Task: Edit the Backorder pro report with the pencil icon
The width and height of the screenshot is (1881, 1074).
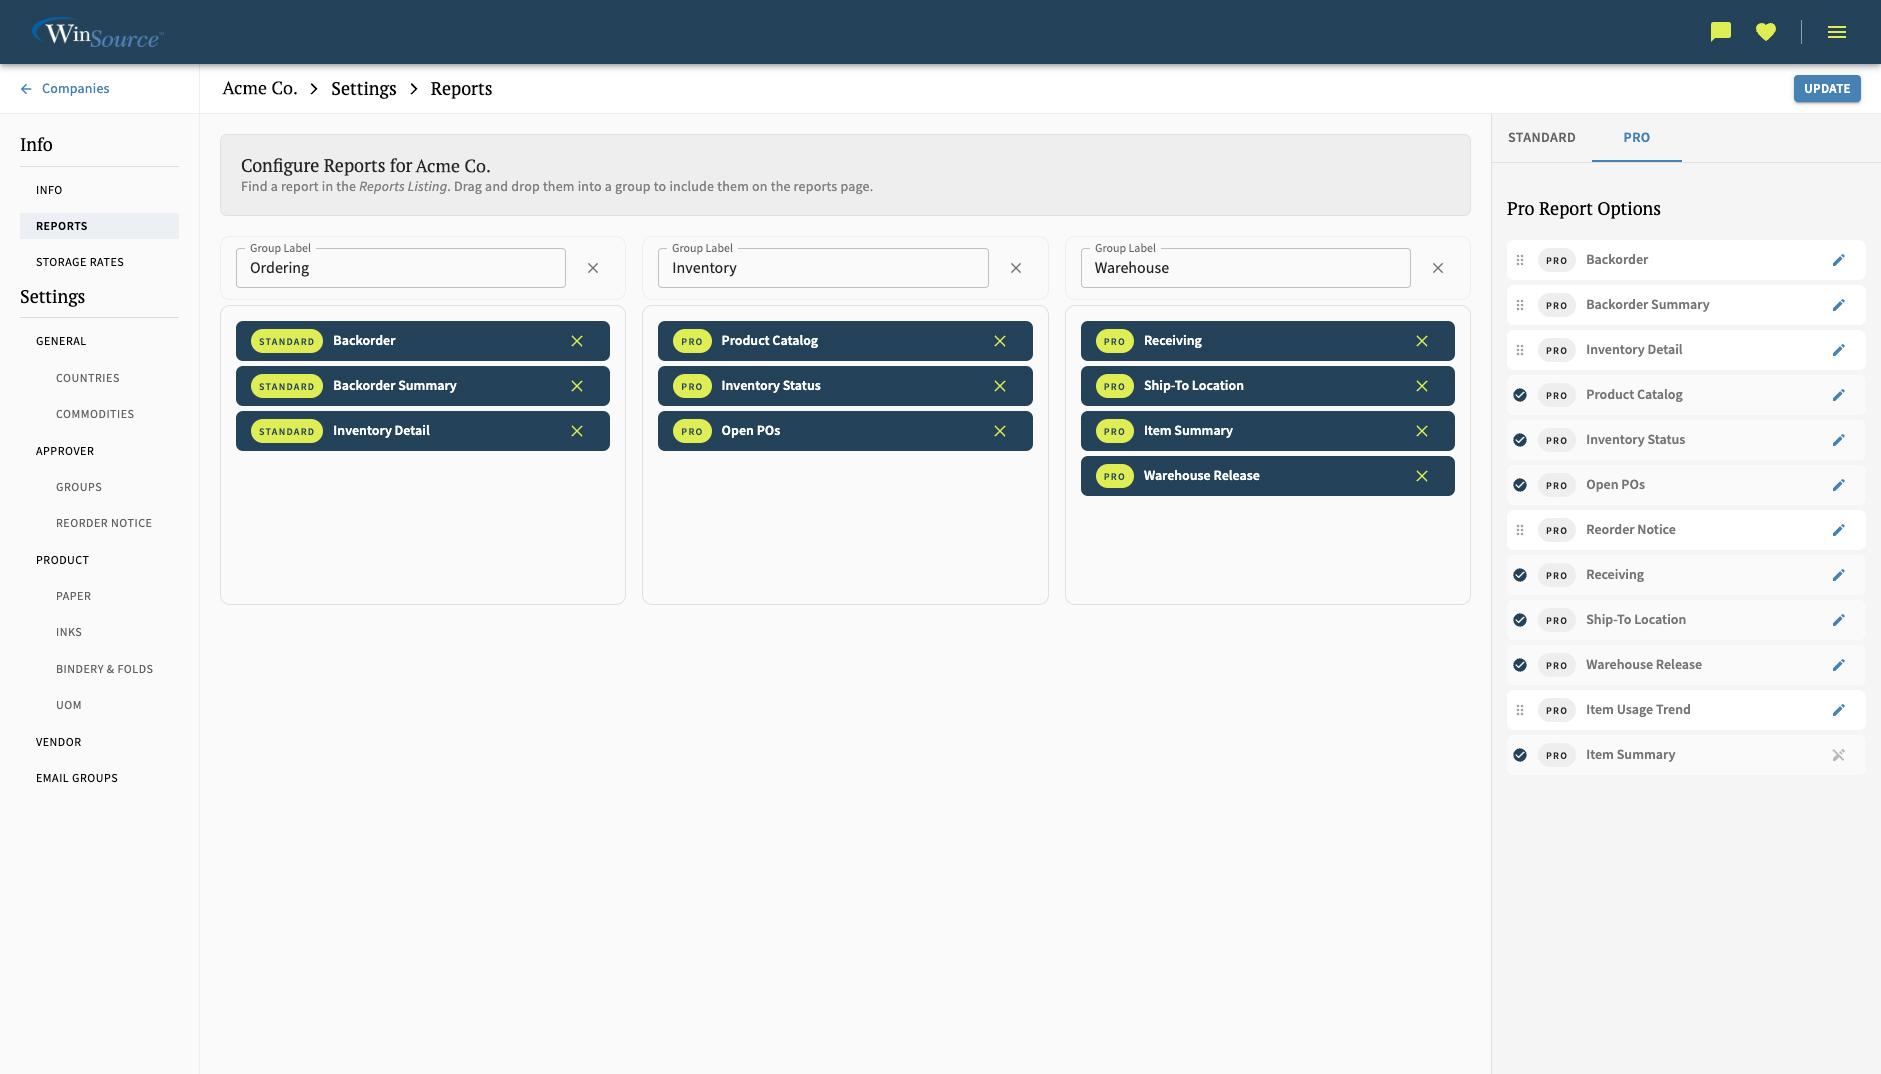Action: 1839,259
